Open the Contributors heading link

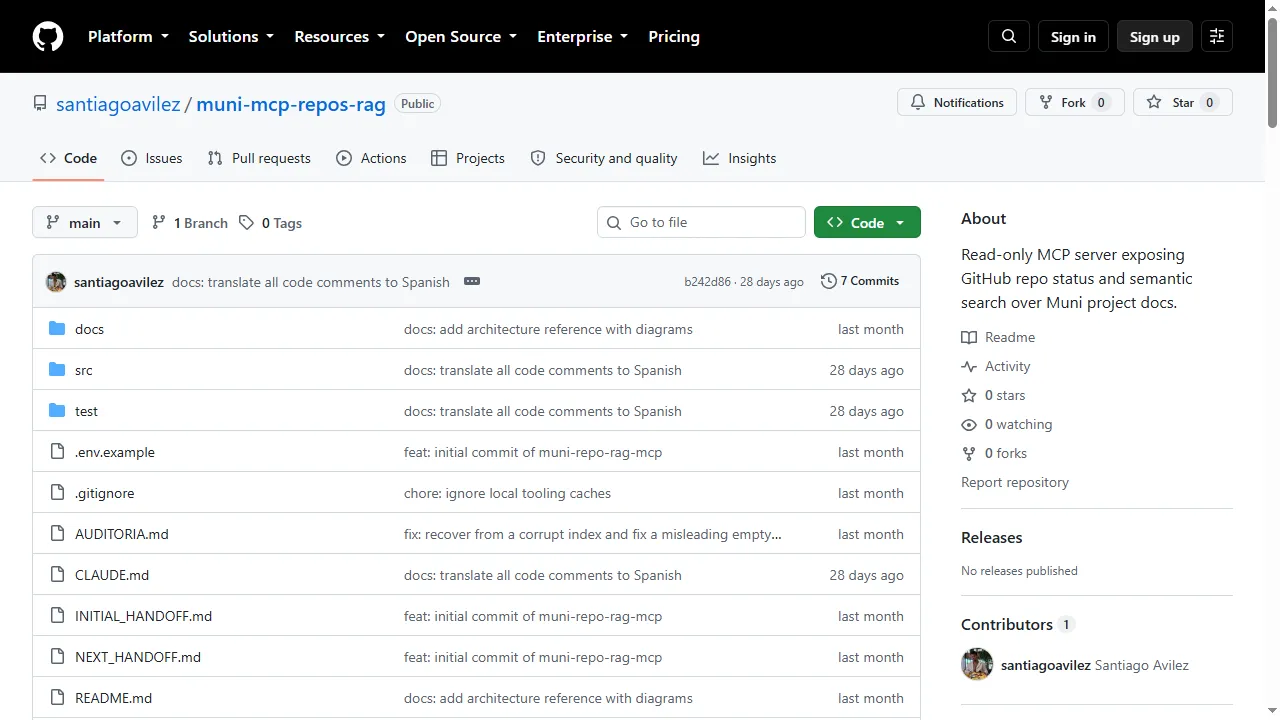click(1017, 624)
